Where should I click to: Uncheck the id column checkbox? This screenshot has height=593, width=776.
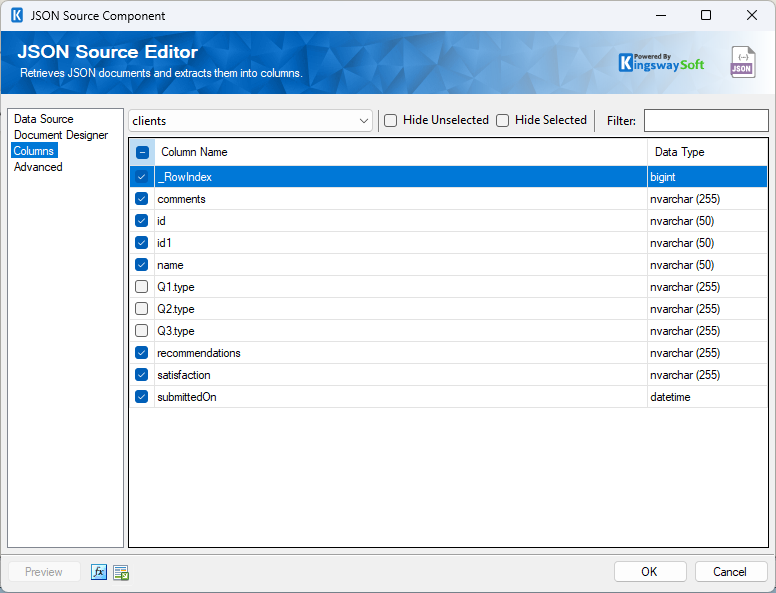142,221
